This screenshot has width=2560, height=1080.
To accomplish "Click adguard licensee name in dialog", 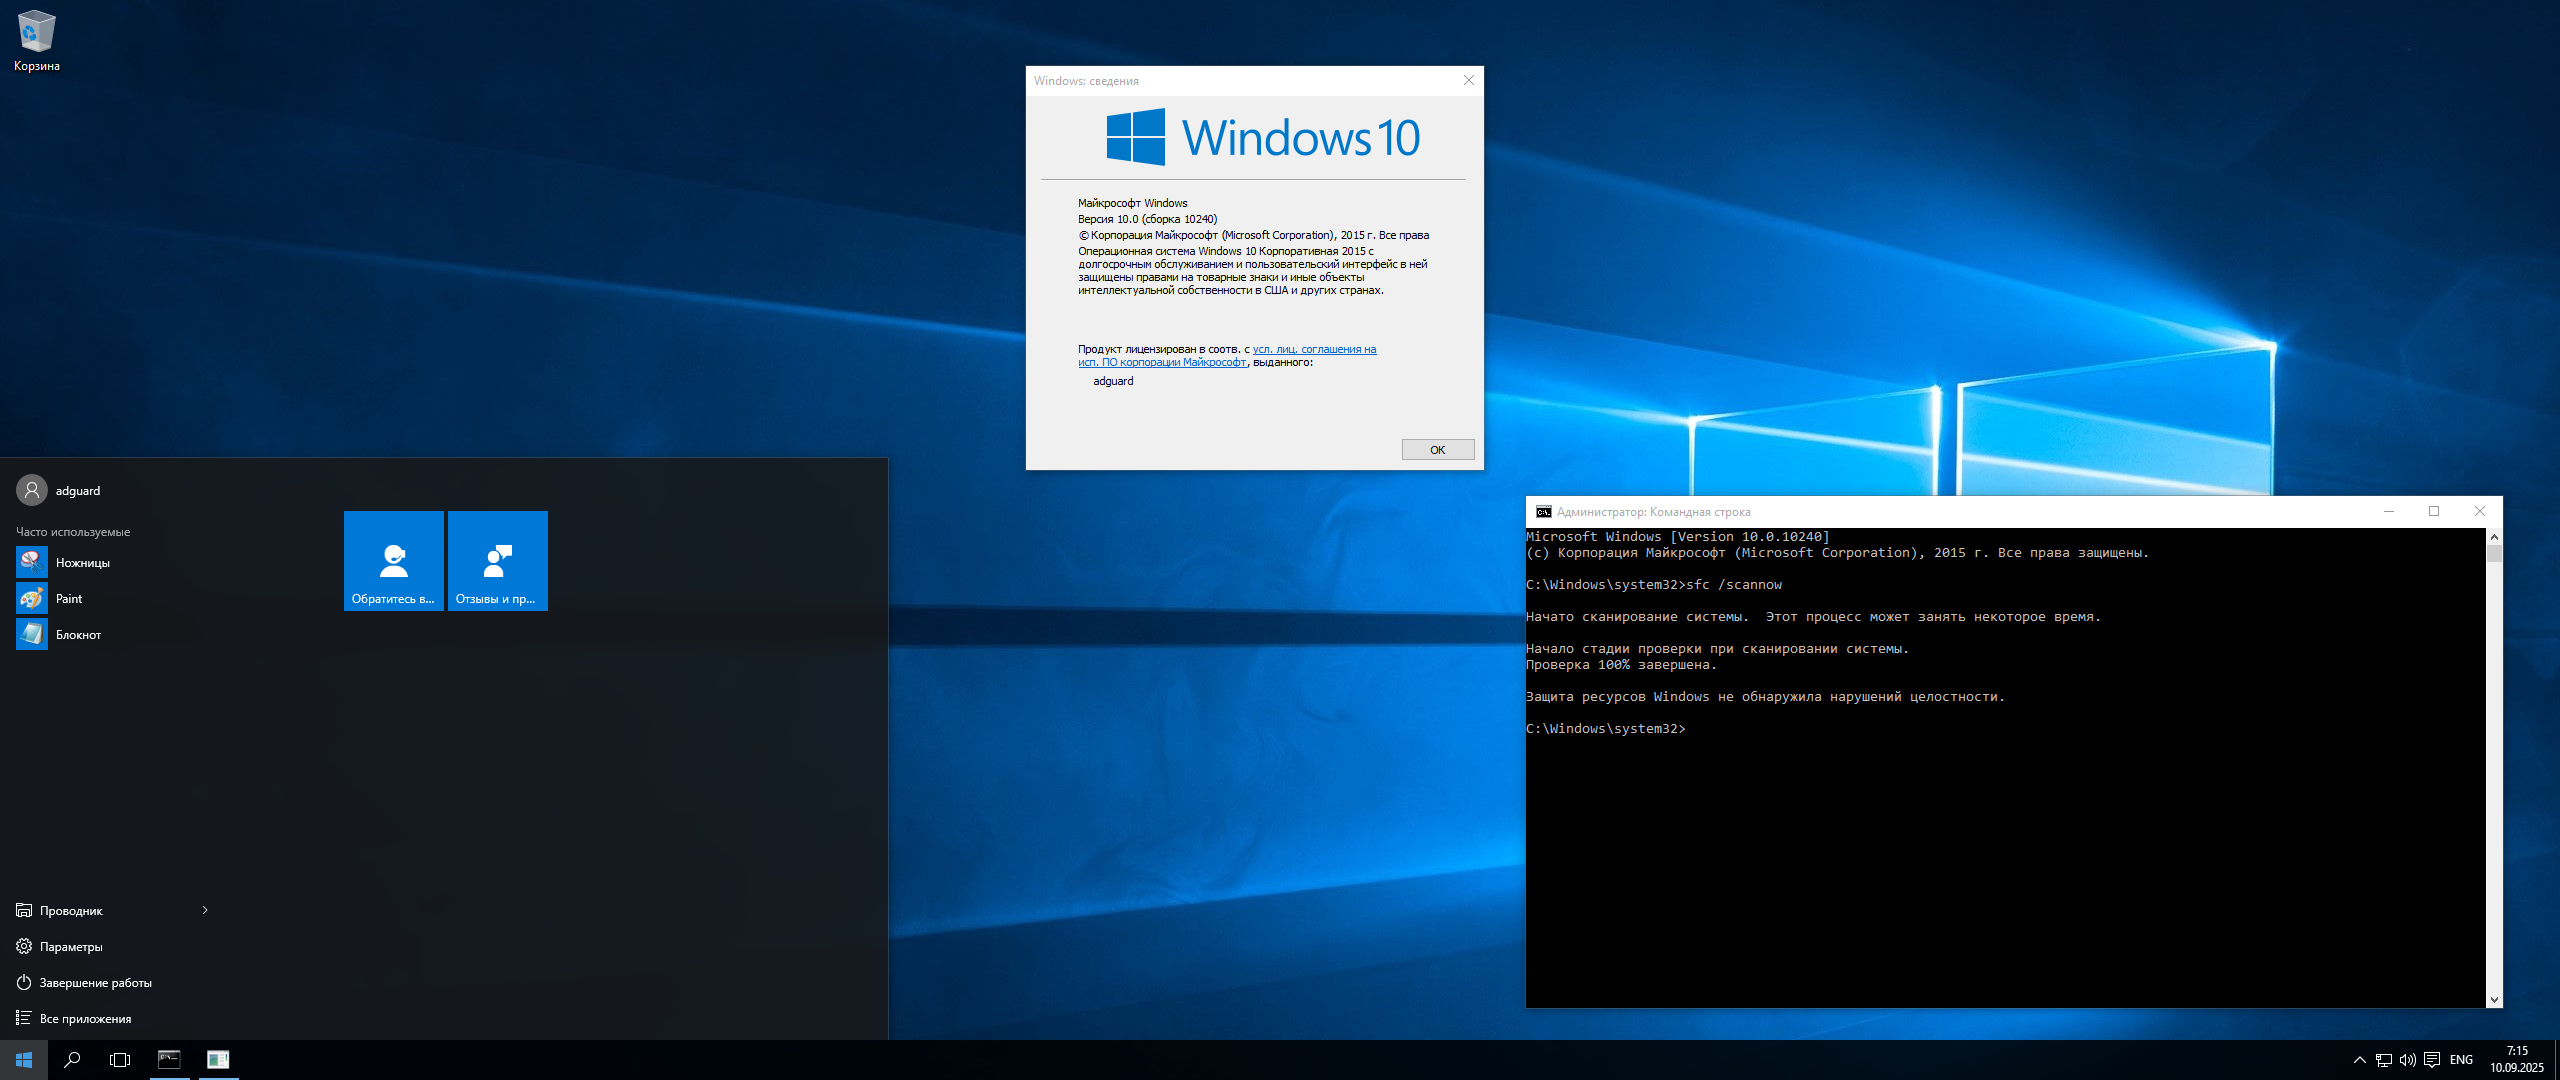I will (x=1113, y=381).
